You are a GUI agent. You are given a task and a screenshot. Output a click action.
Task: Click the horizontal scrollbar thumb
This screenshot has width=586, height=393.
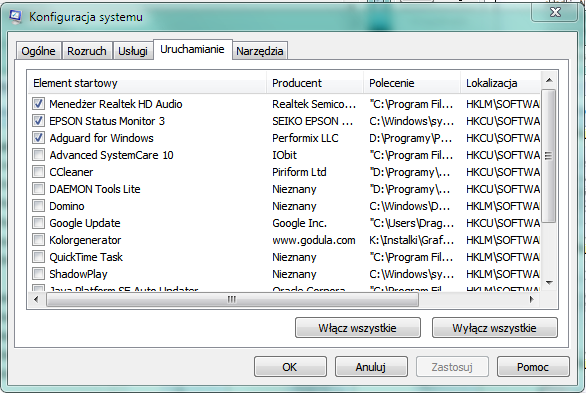232,299
